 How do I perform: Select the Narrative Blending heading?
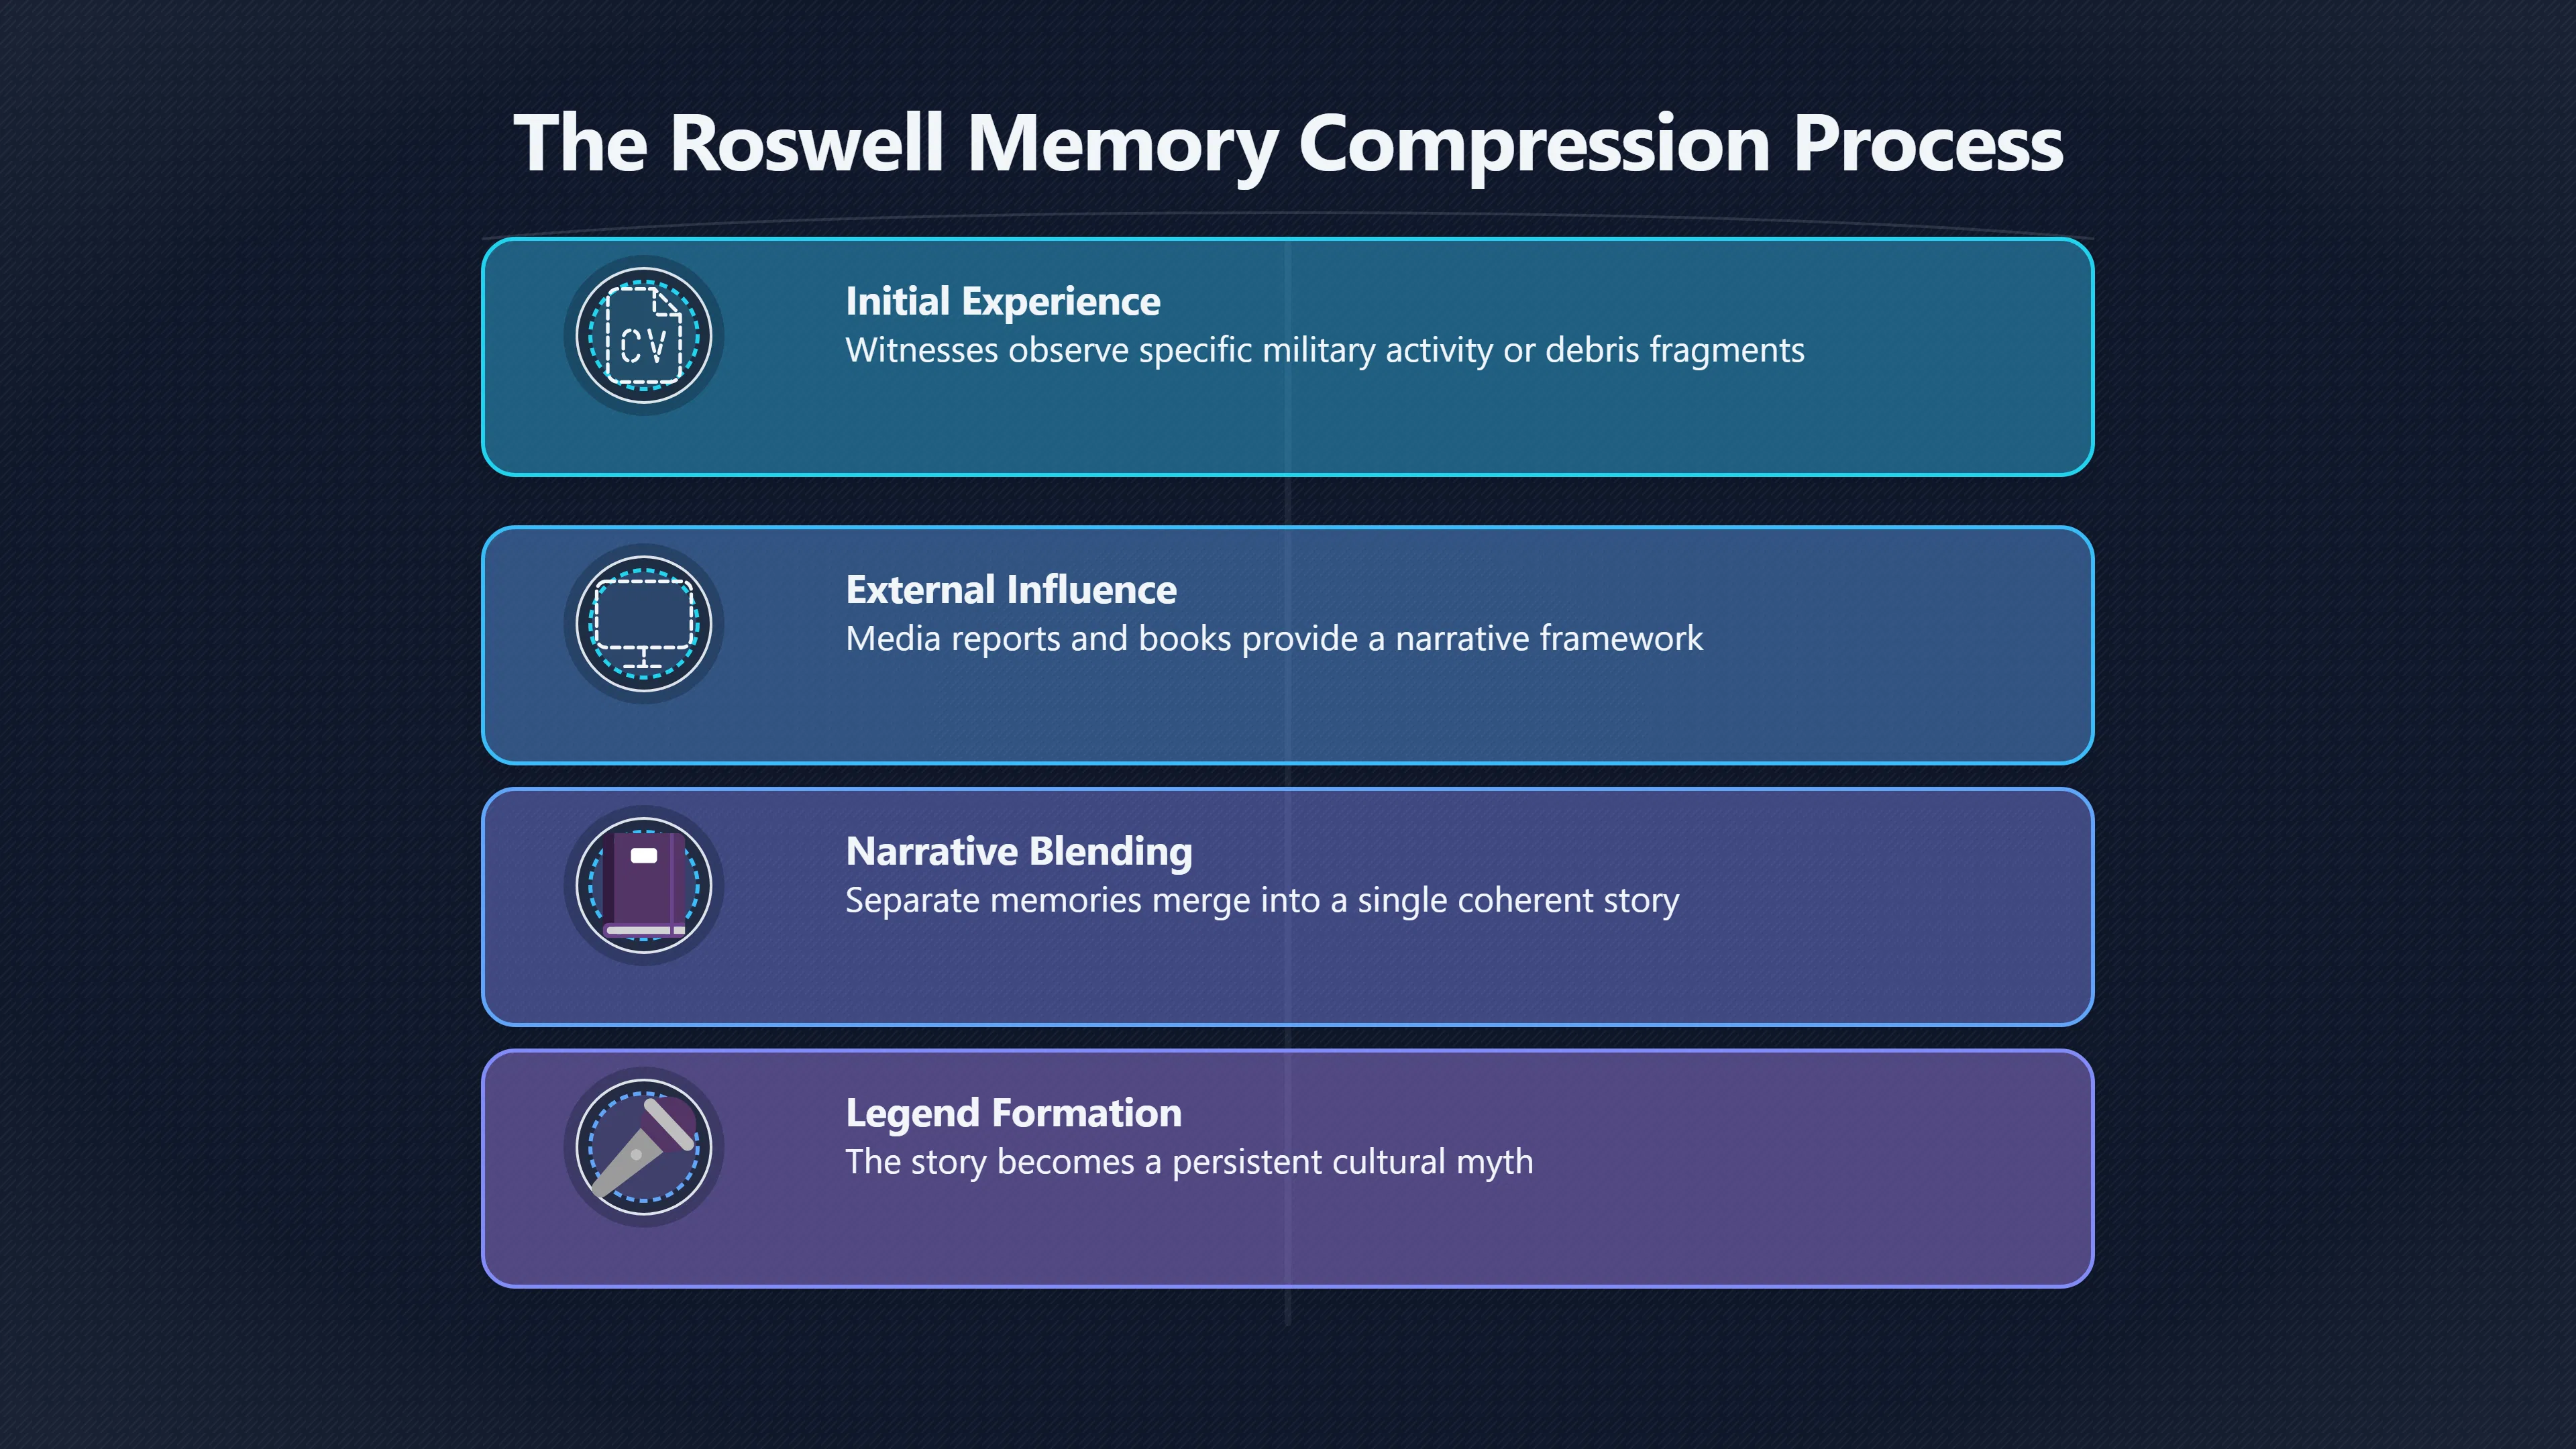[x=1019, y=851]
